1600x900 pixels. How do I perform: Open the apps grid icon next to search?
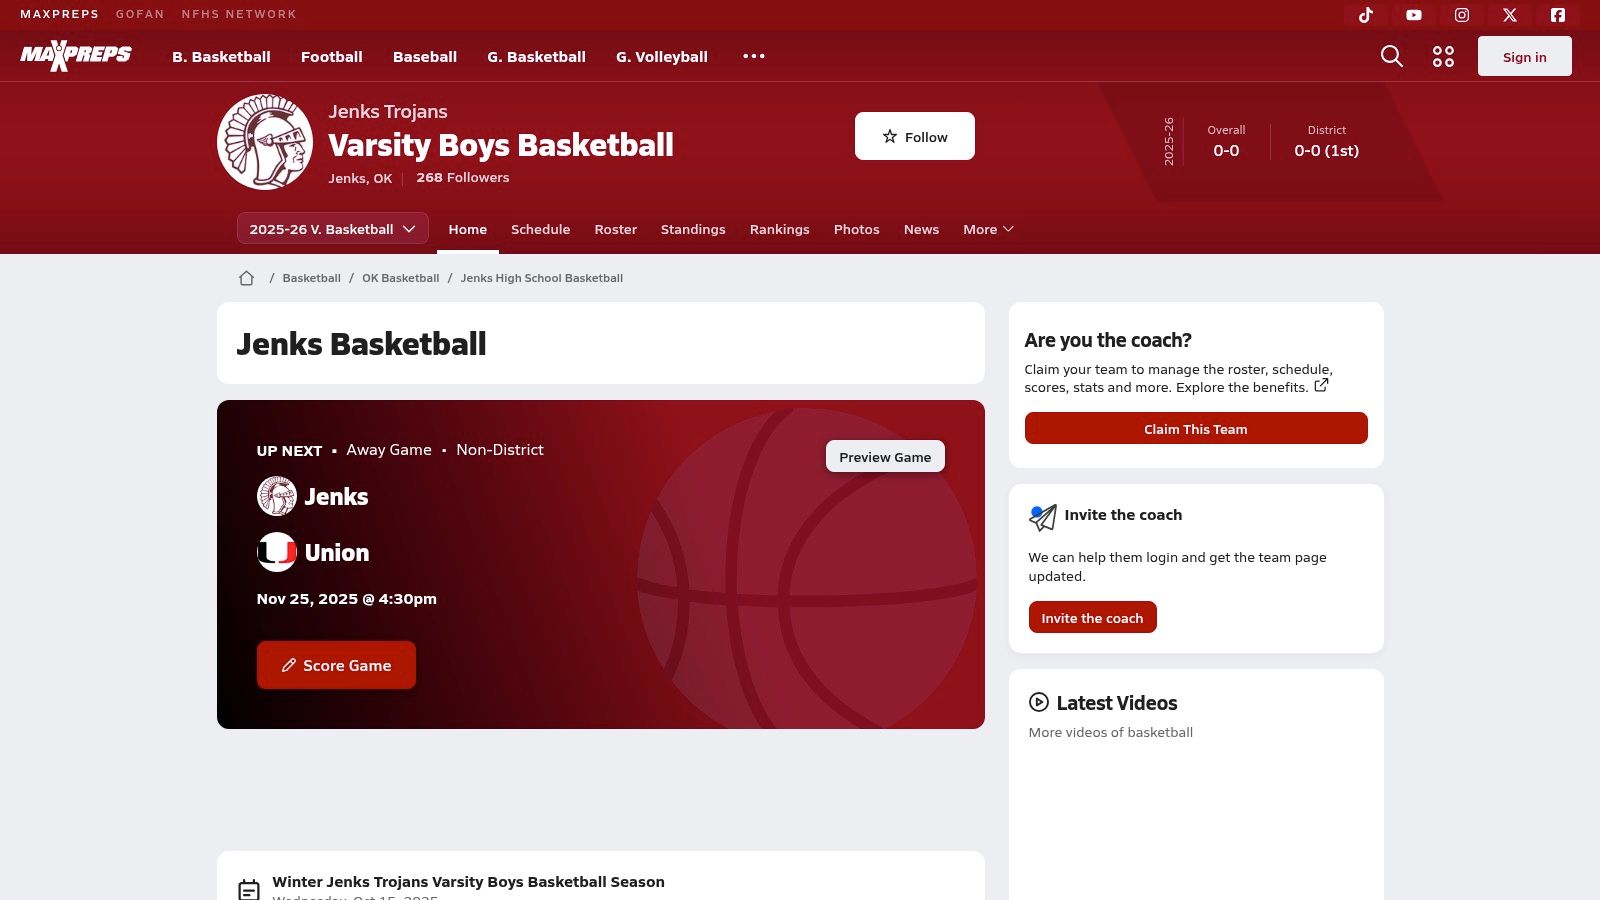pyautogui.click(x=1443, y=56)
